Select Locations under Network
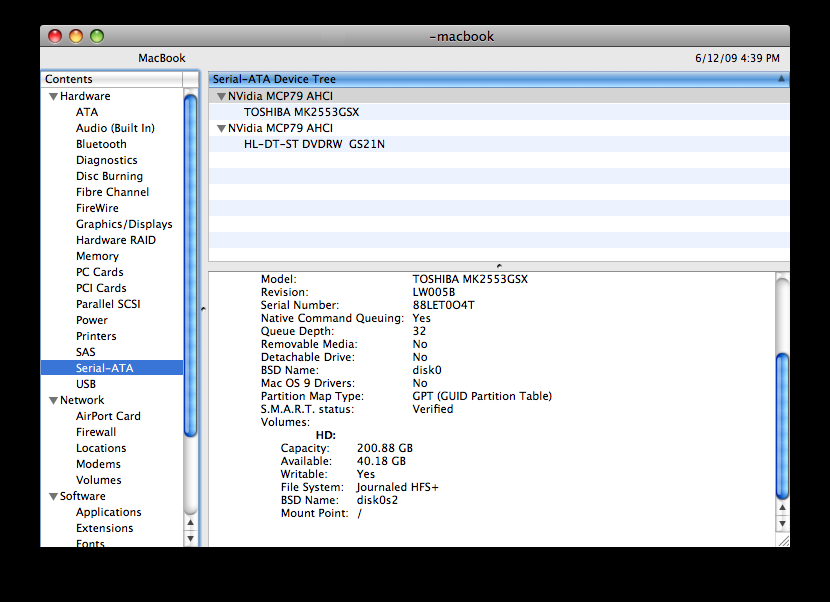The width and height of the screenshot is (830, 602). click(101, 448)
